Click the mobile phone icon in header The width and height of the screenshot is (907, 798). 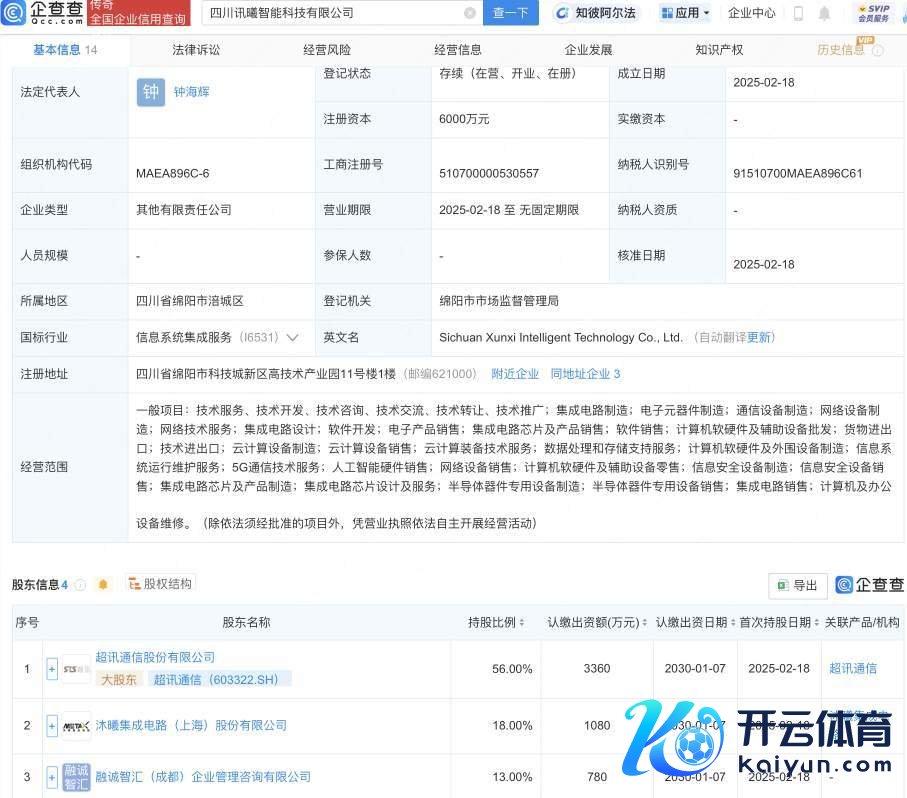(x=798, y=13)
